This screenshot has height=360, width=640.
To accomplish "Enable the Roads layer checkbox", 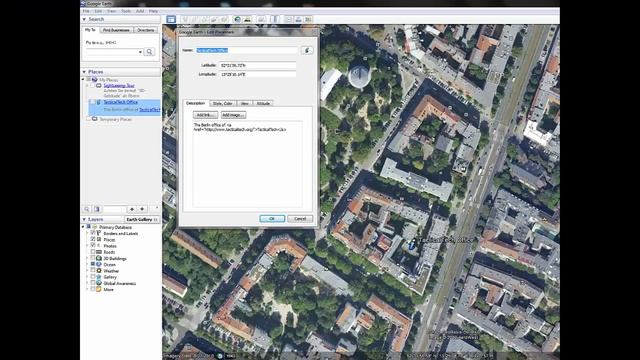I will 93,252.
